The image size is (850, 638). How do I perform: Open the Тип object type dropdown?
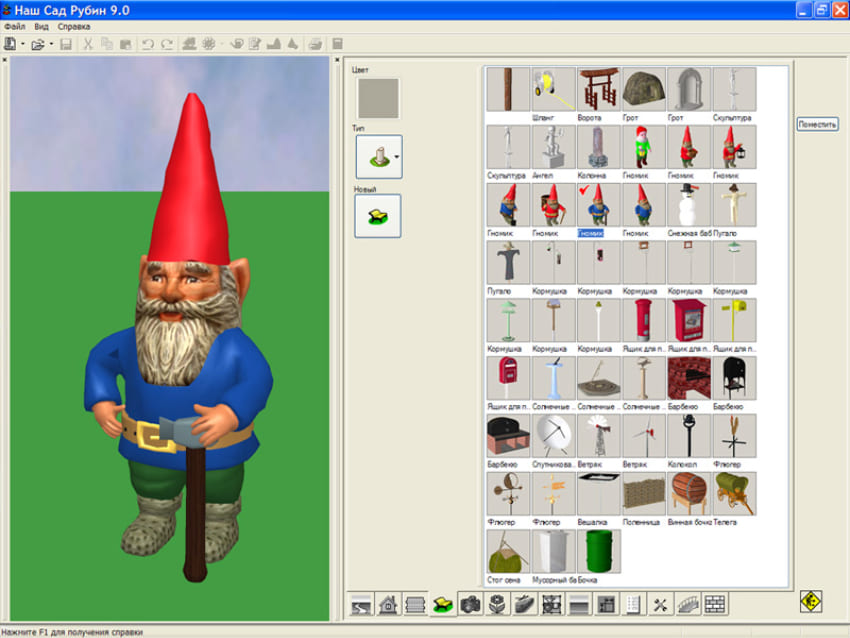pyautogui.click(x=379, y=157)
